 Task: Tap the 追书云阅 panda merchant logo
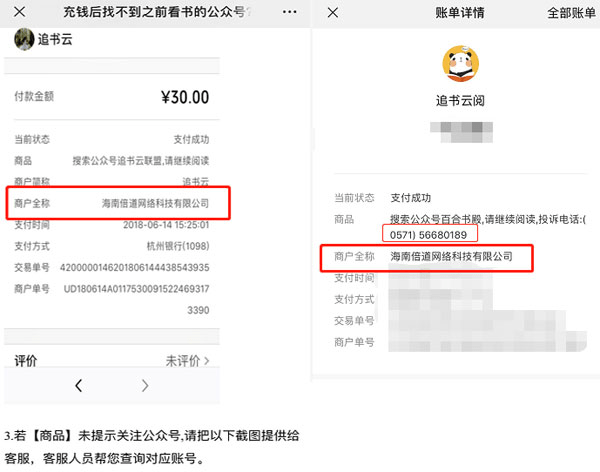tap(461, 64)
